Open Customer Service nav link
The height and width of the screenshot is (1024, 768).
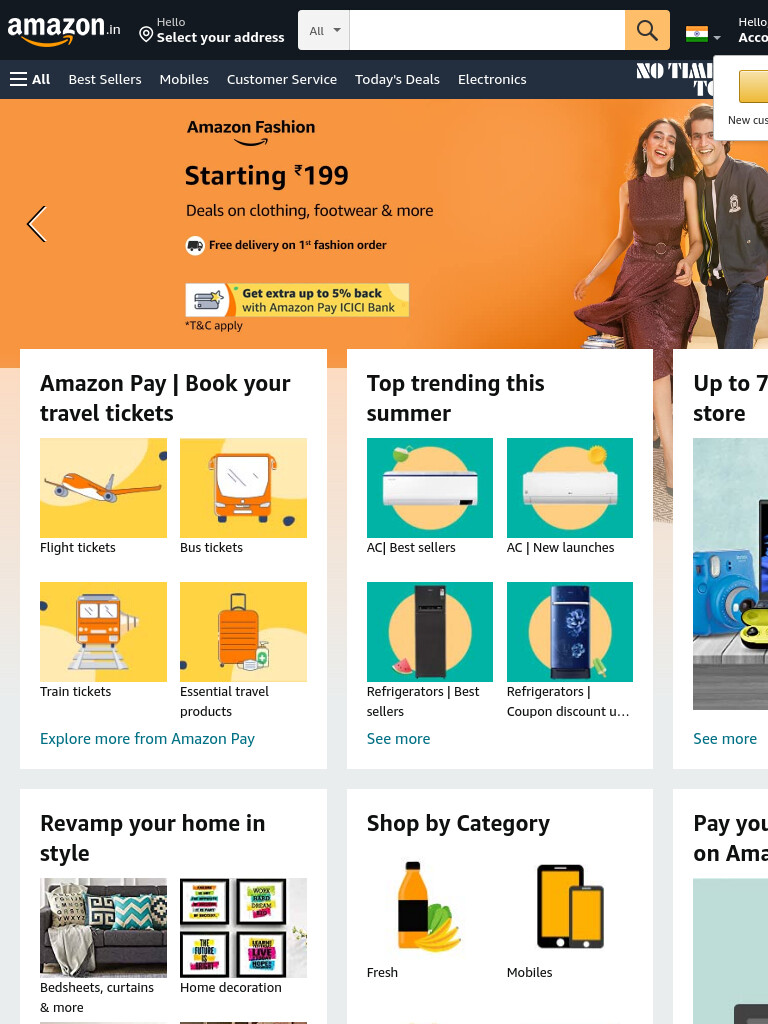click(x=282, y=79)
